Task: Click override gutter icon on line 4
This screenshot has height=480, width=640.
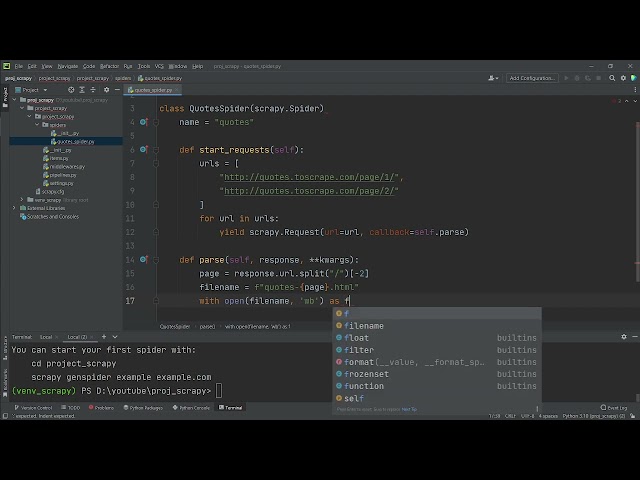Action: click(x=143, y=122)
